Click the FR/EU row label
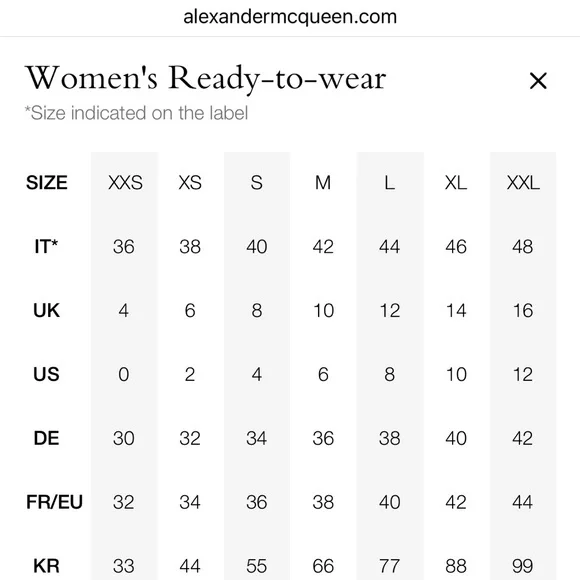 point(54,502)
